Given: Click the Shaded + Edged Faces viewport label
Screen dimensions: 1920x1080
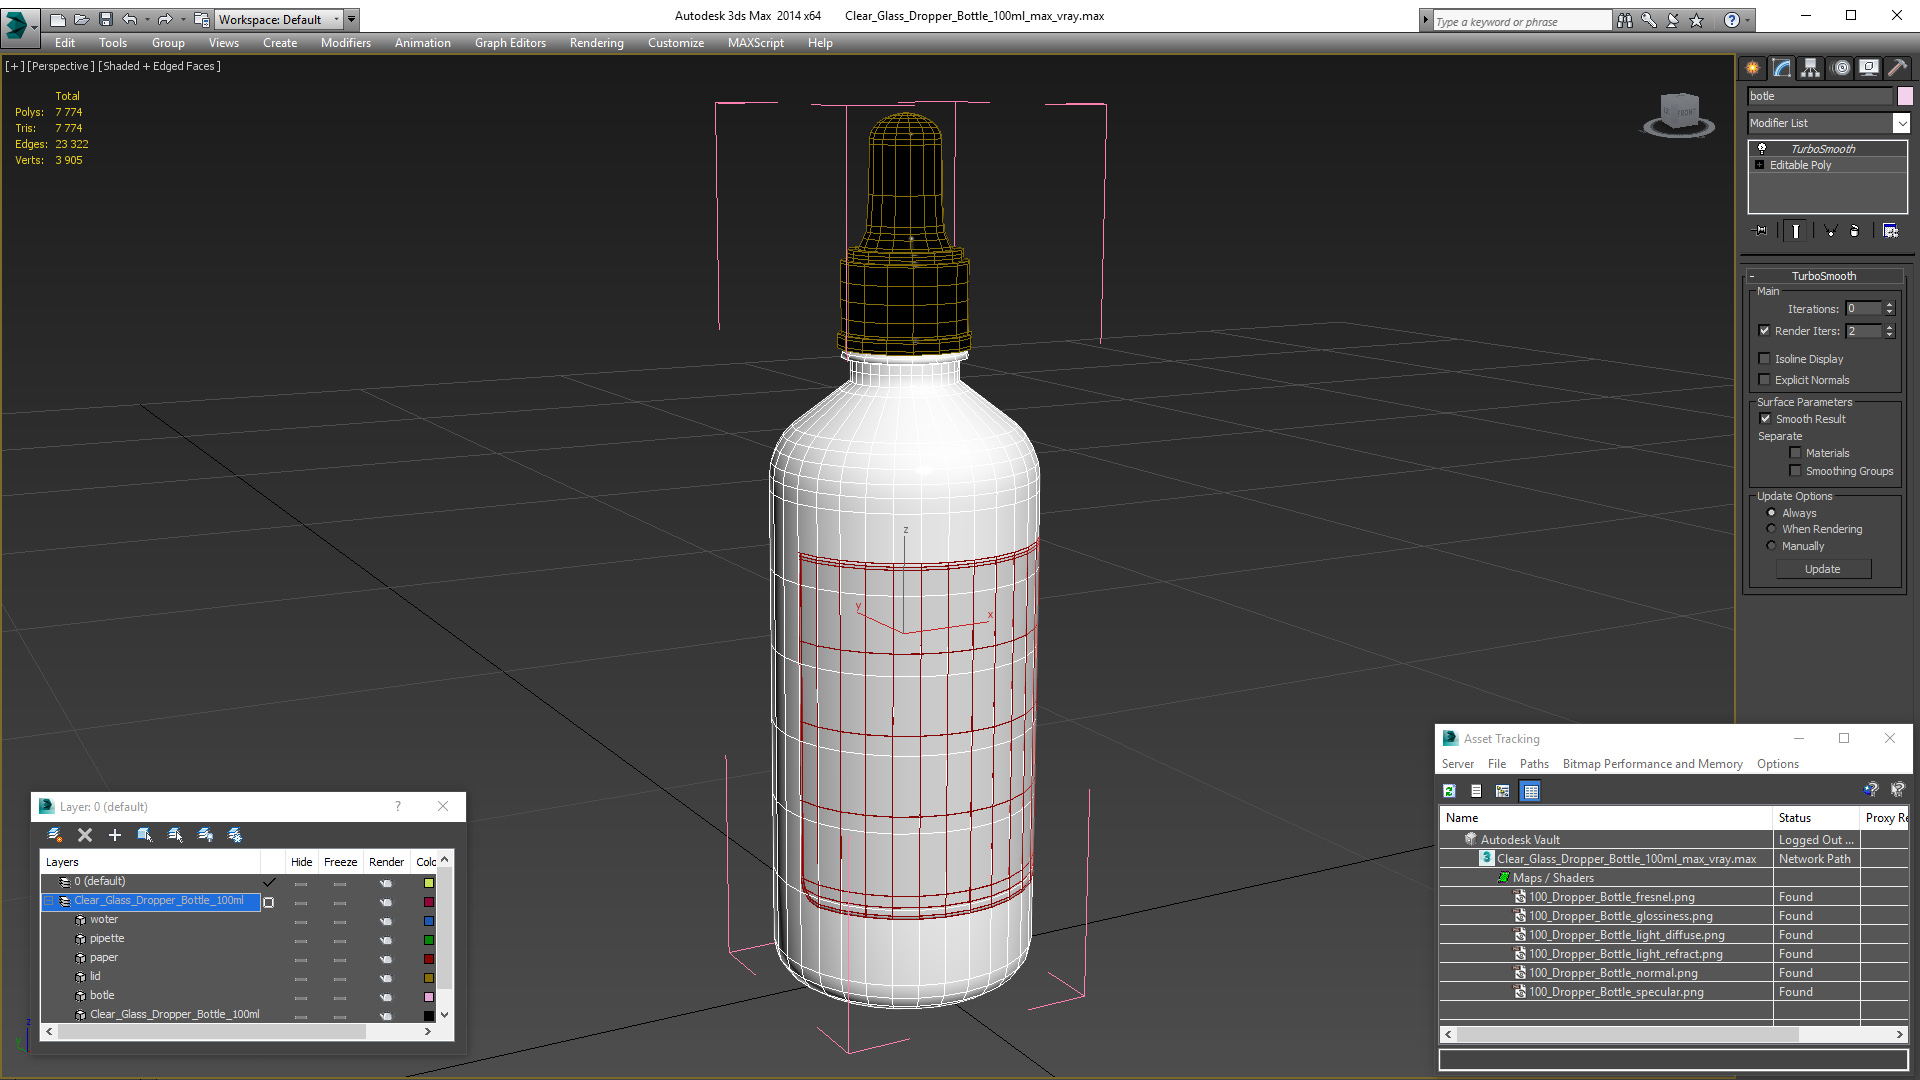Looking at the screenshot, I should point(159,66).
